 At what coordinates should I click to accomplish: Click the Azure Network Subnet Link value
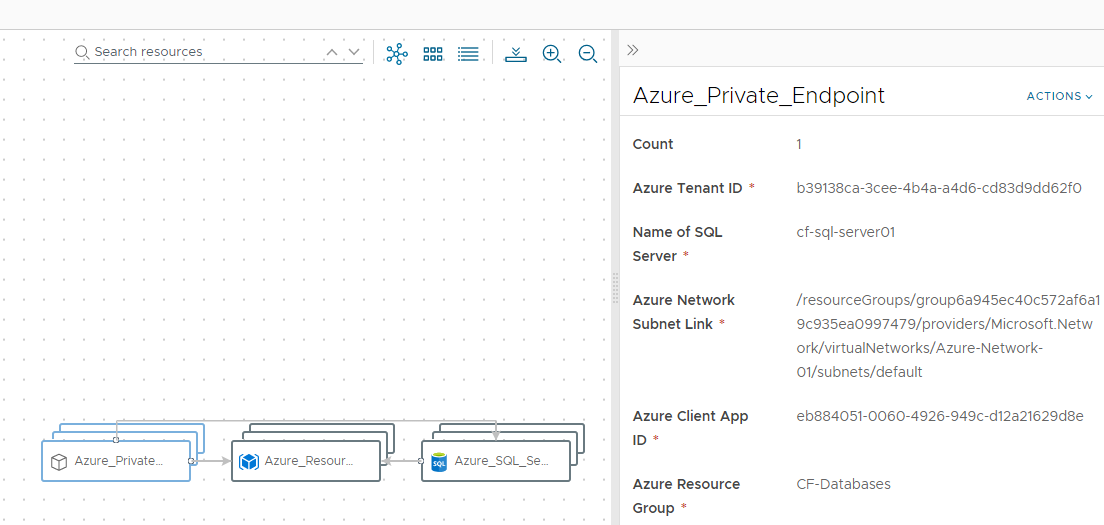pyautogui.click(x=948, y=336)
